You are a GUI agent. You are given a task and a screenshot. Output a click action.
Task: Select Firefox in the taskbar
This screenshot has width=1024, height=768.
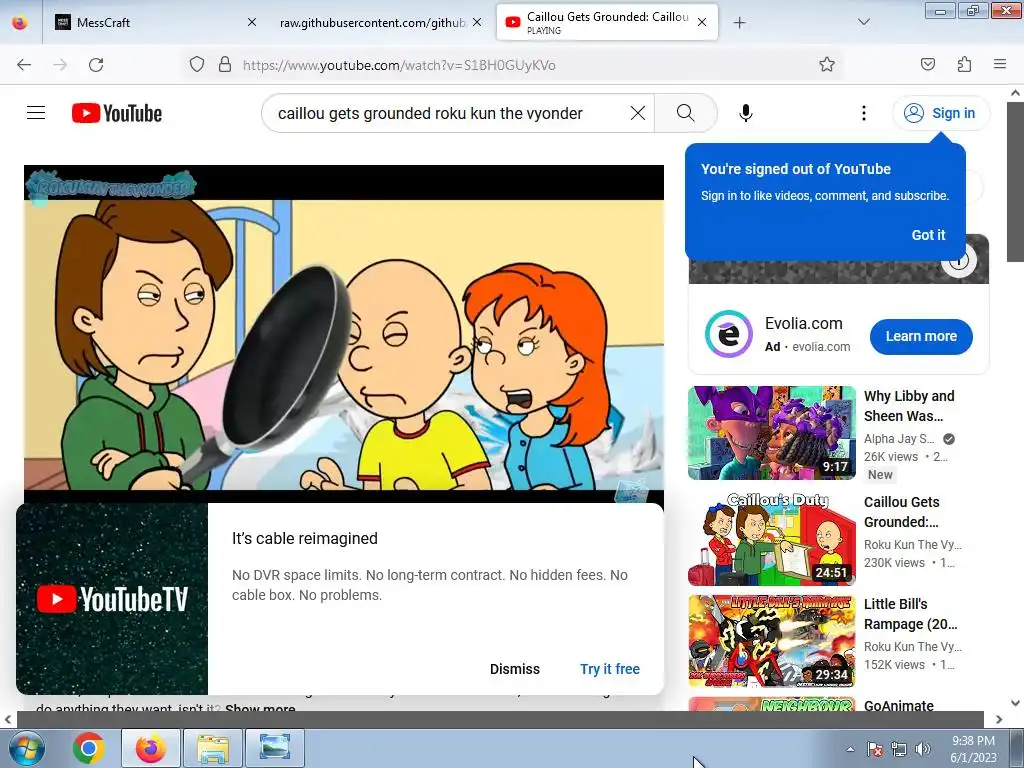(x=151, y=748)
